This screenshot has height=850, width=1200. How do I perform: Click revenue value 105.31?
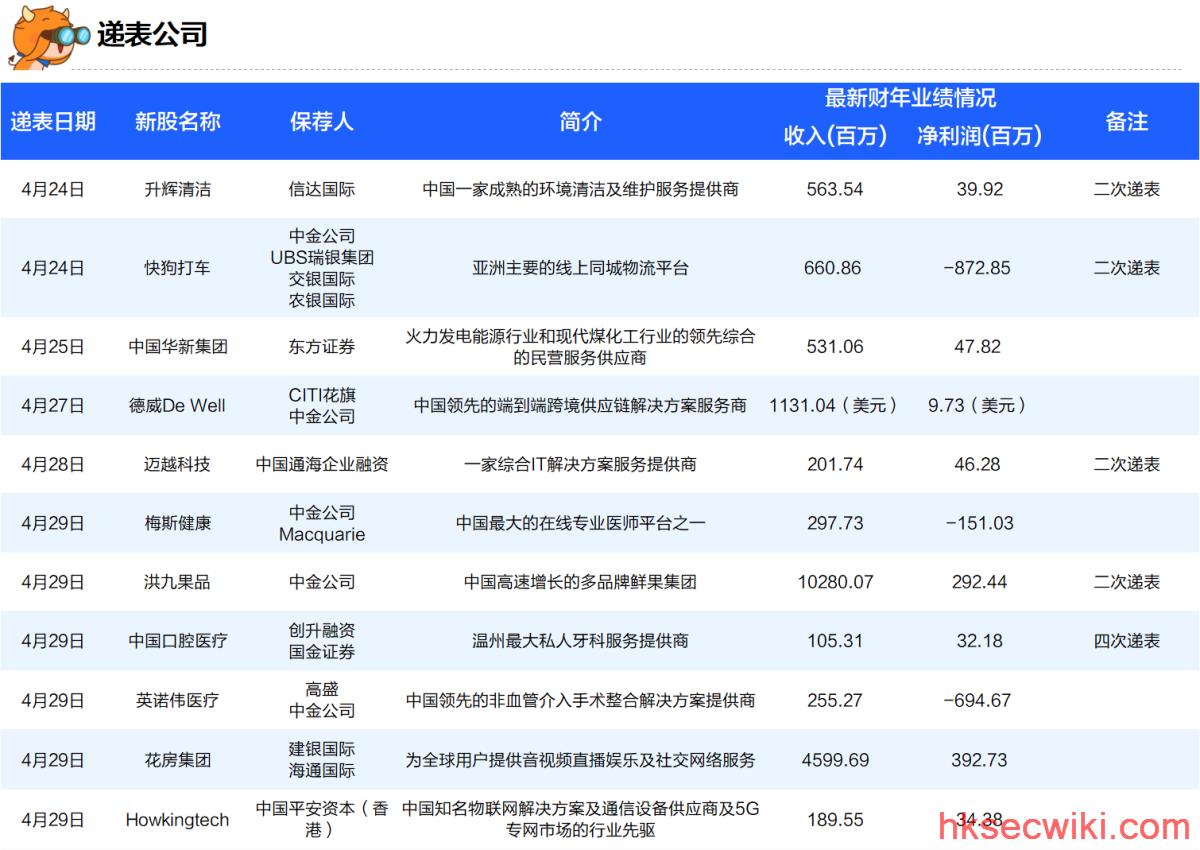(835, 641)
